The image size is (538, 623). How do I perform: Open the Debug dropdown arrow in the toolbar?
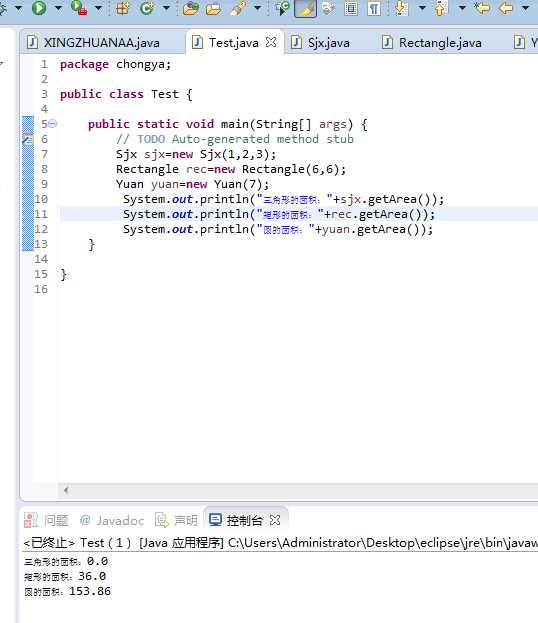click(18, 8)
